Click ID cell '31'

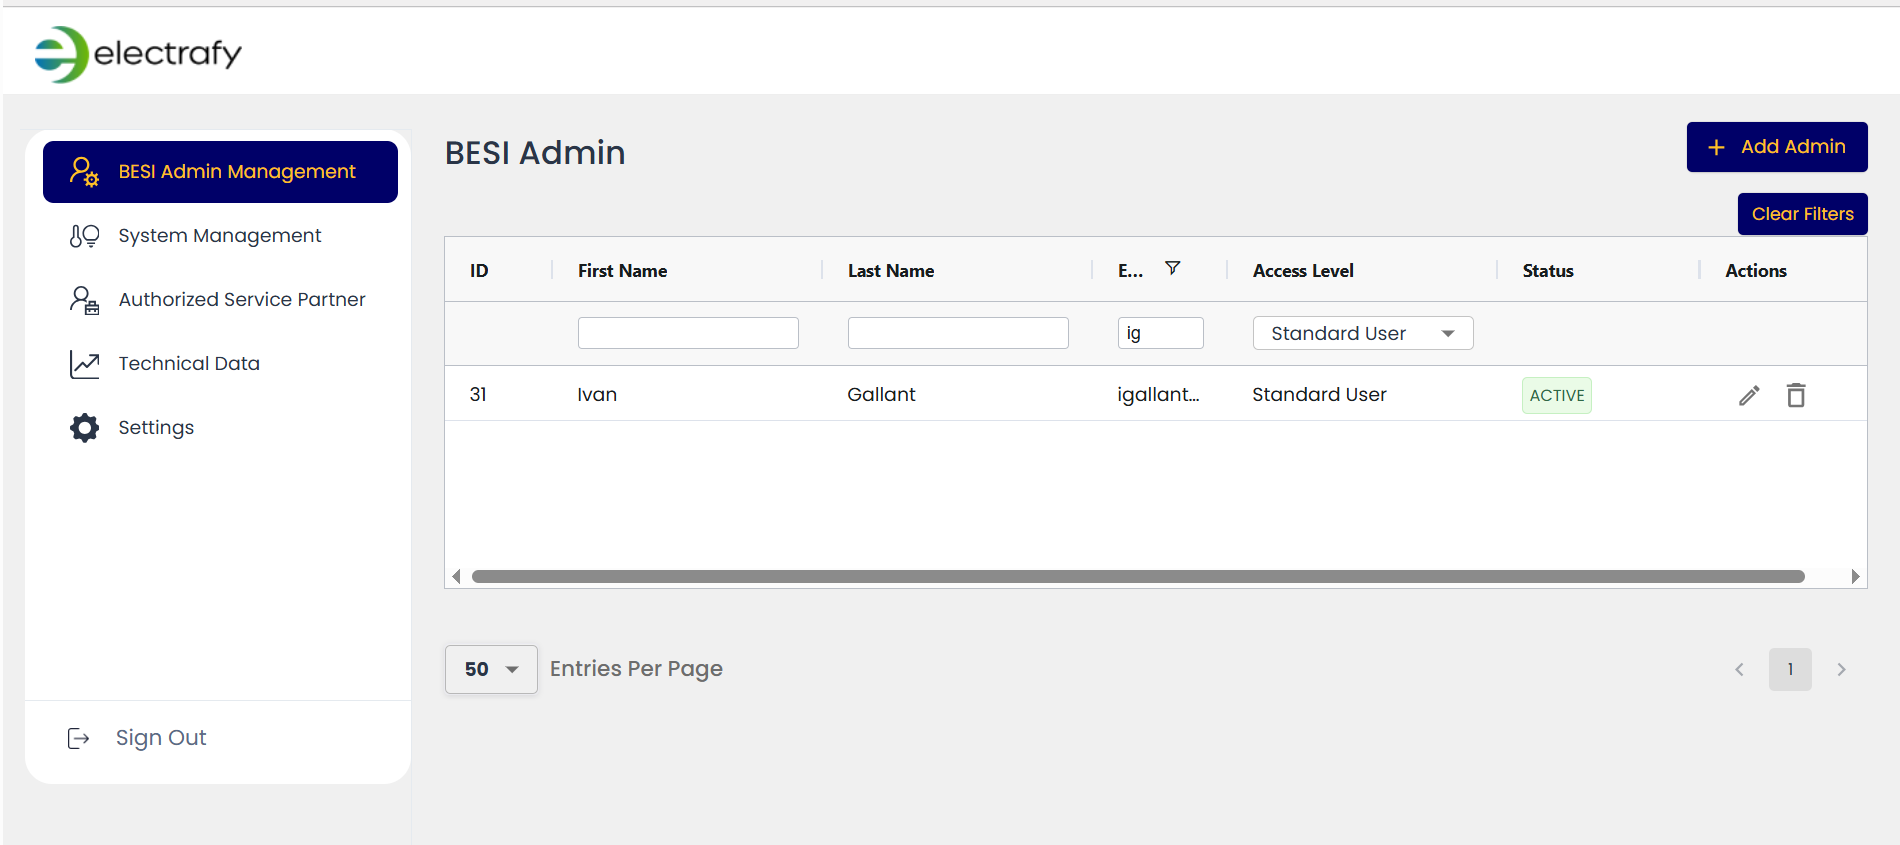click(x=478, y=395)
